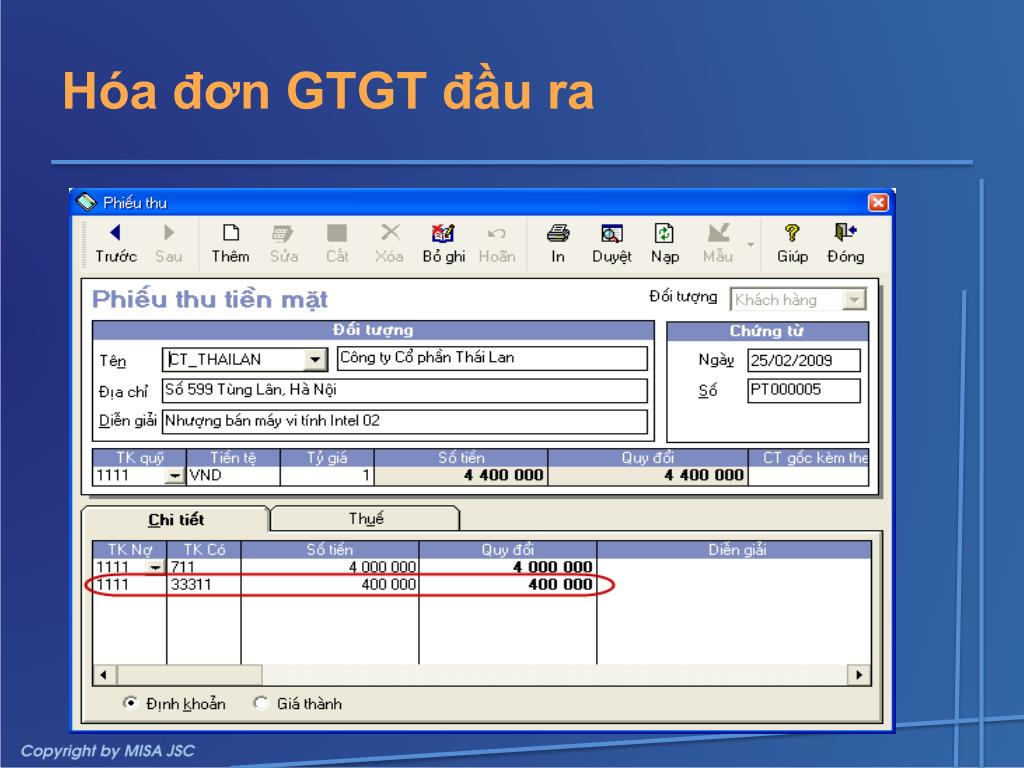Expand the CT_THAILAN name dropdown
The image size is (1024, 768).
(x=315, y=359)
